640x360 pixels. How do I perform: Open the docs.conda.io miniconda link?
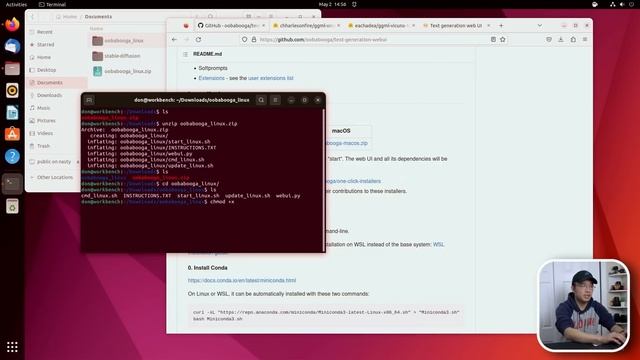point(242,280)
